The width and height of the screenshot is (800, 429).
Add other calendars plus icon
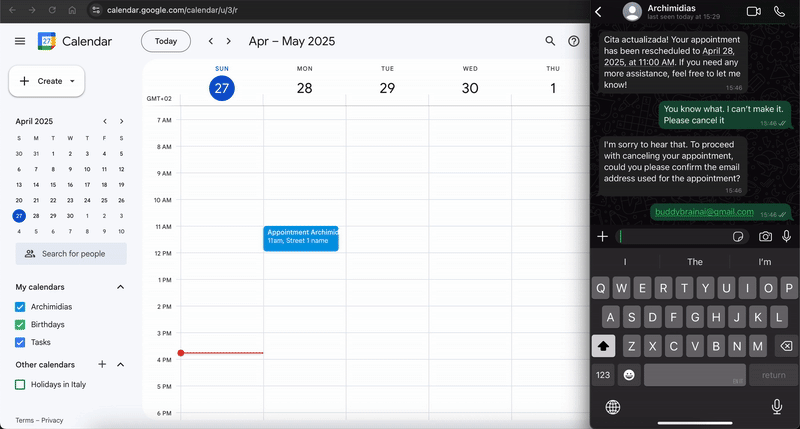pos(102,364)
